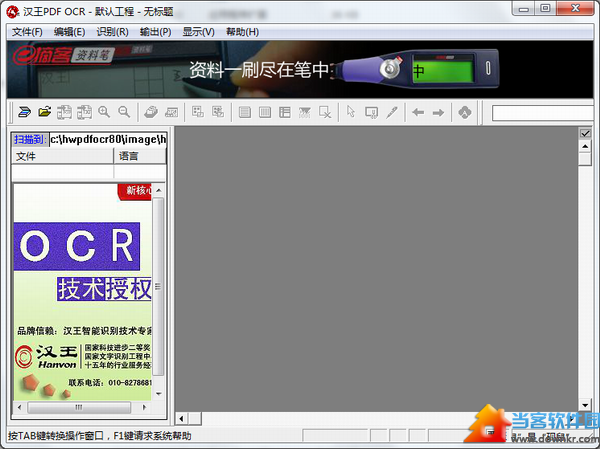Open an image file with folder icon

45,112
